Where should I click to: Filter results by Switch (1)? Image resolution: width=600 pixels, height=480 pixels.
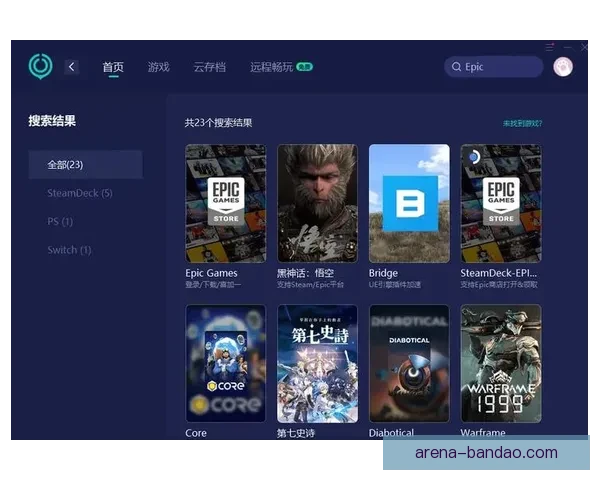(x=69, y=250)
